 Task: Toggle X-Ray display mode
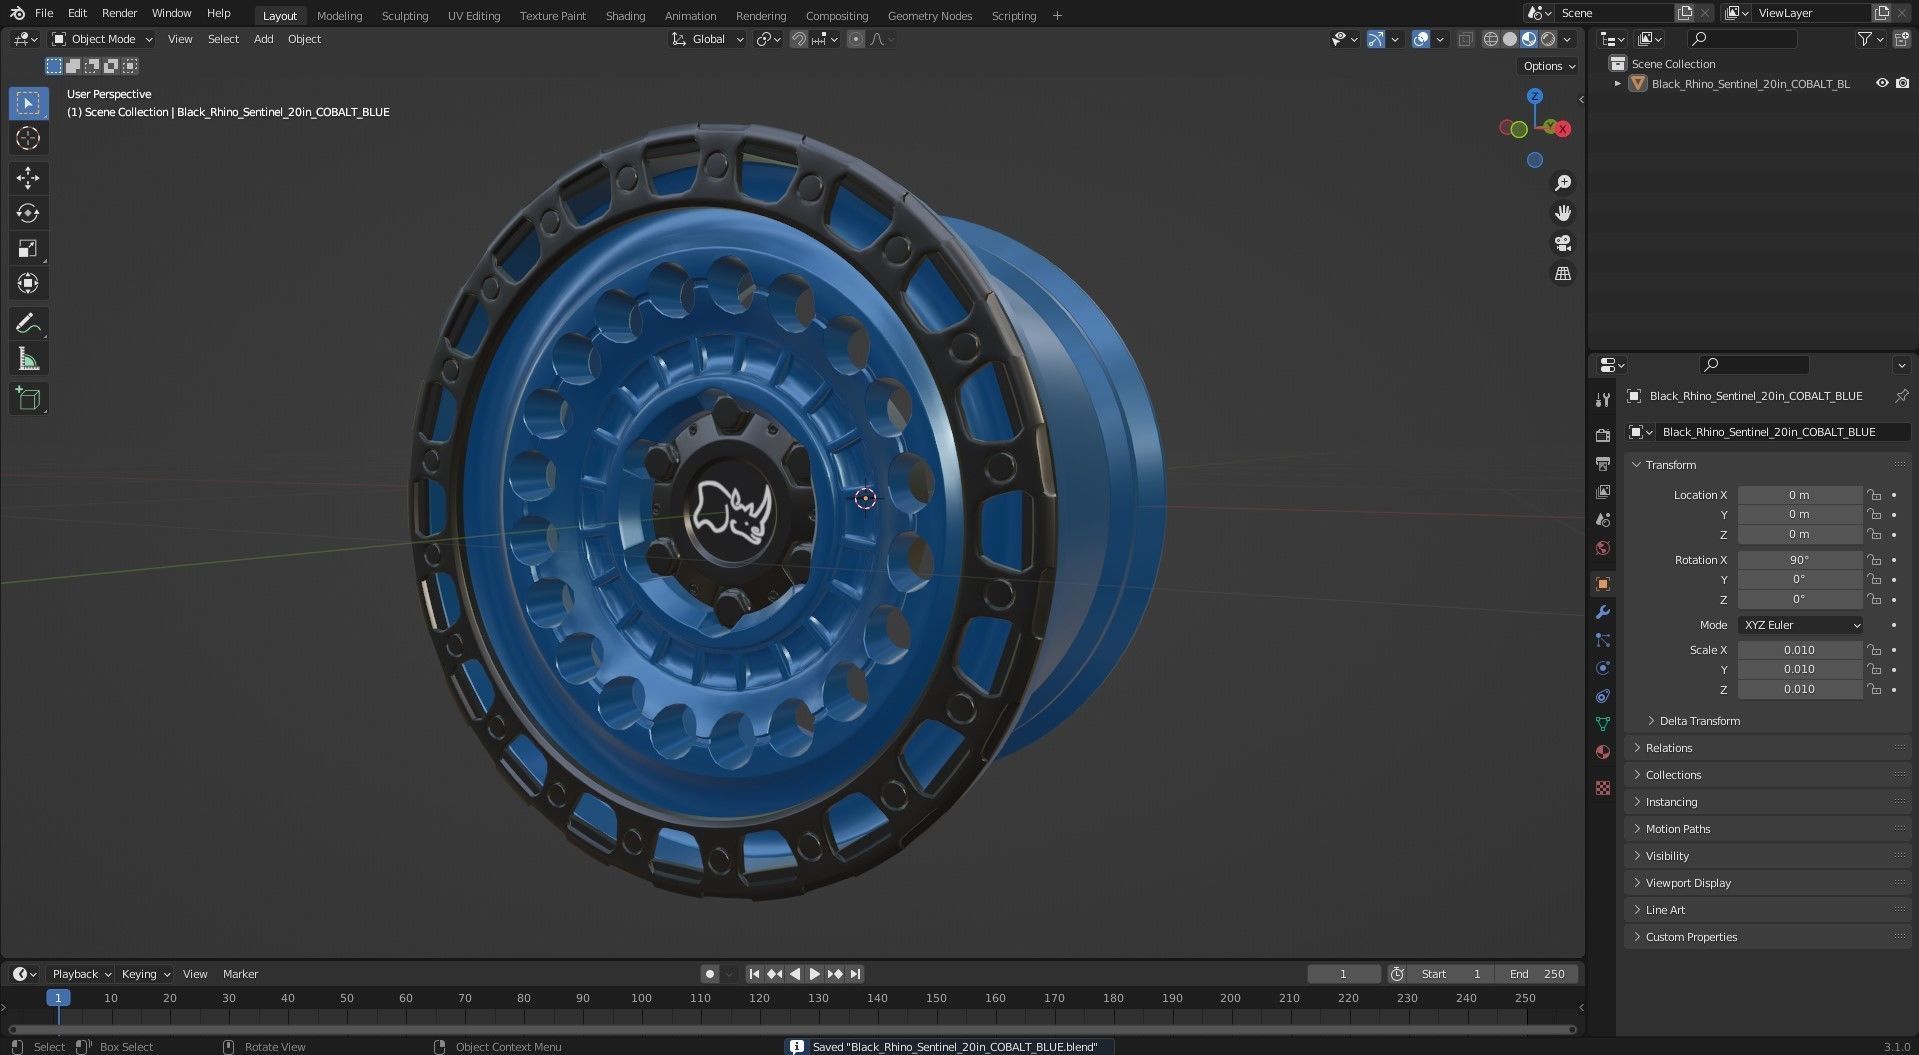coord(1466,39)
